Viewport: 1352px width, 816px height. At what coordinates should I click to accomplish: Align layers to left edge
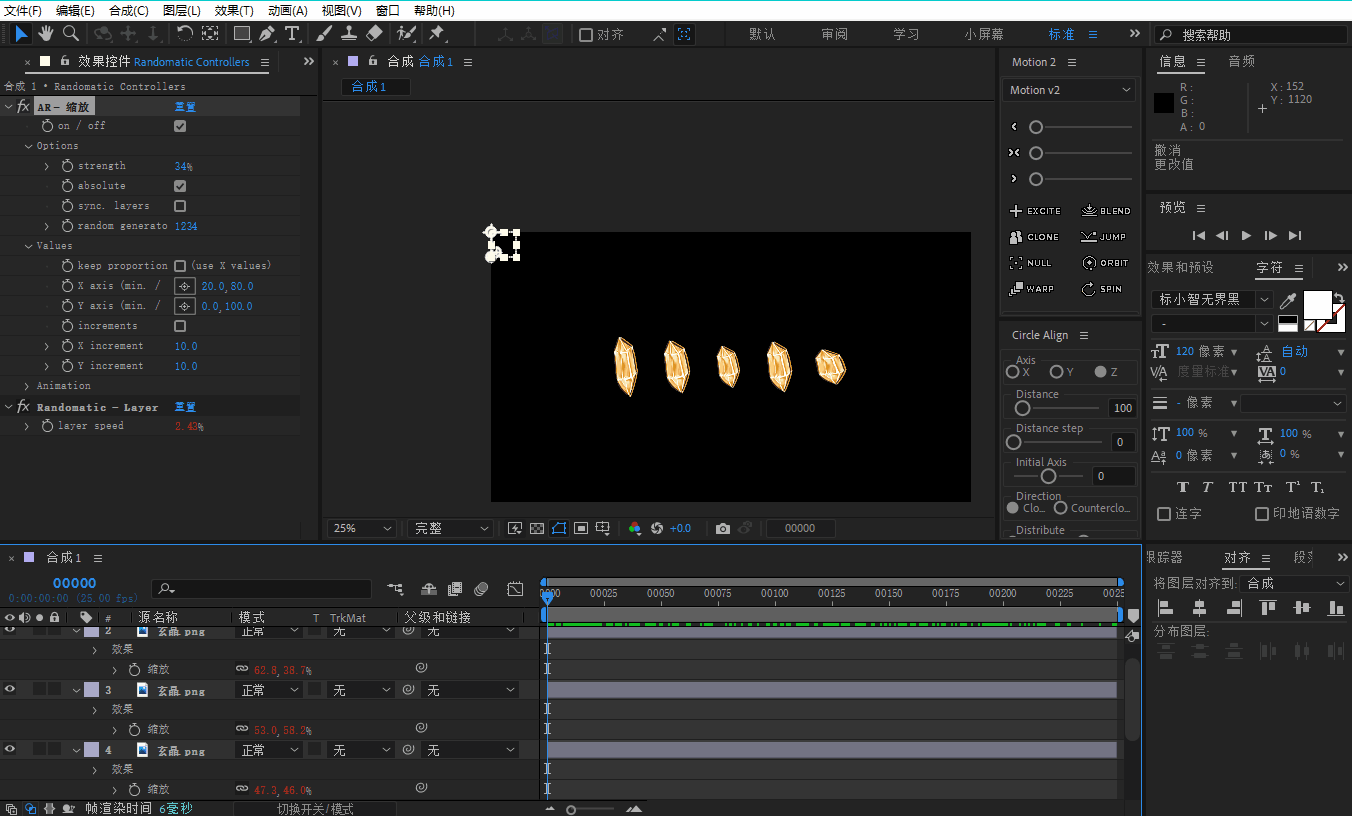(x=1165, y=607)
